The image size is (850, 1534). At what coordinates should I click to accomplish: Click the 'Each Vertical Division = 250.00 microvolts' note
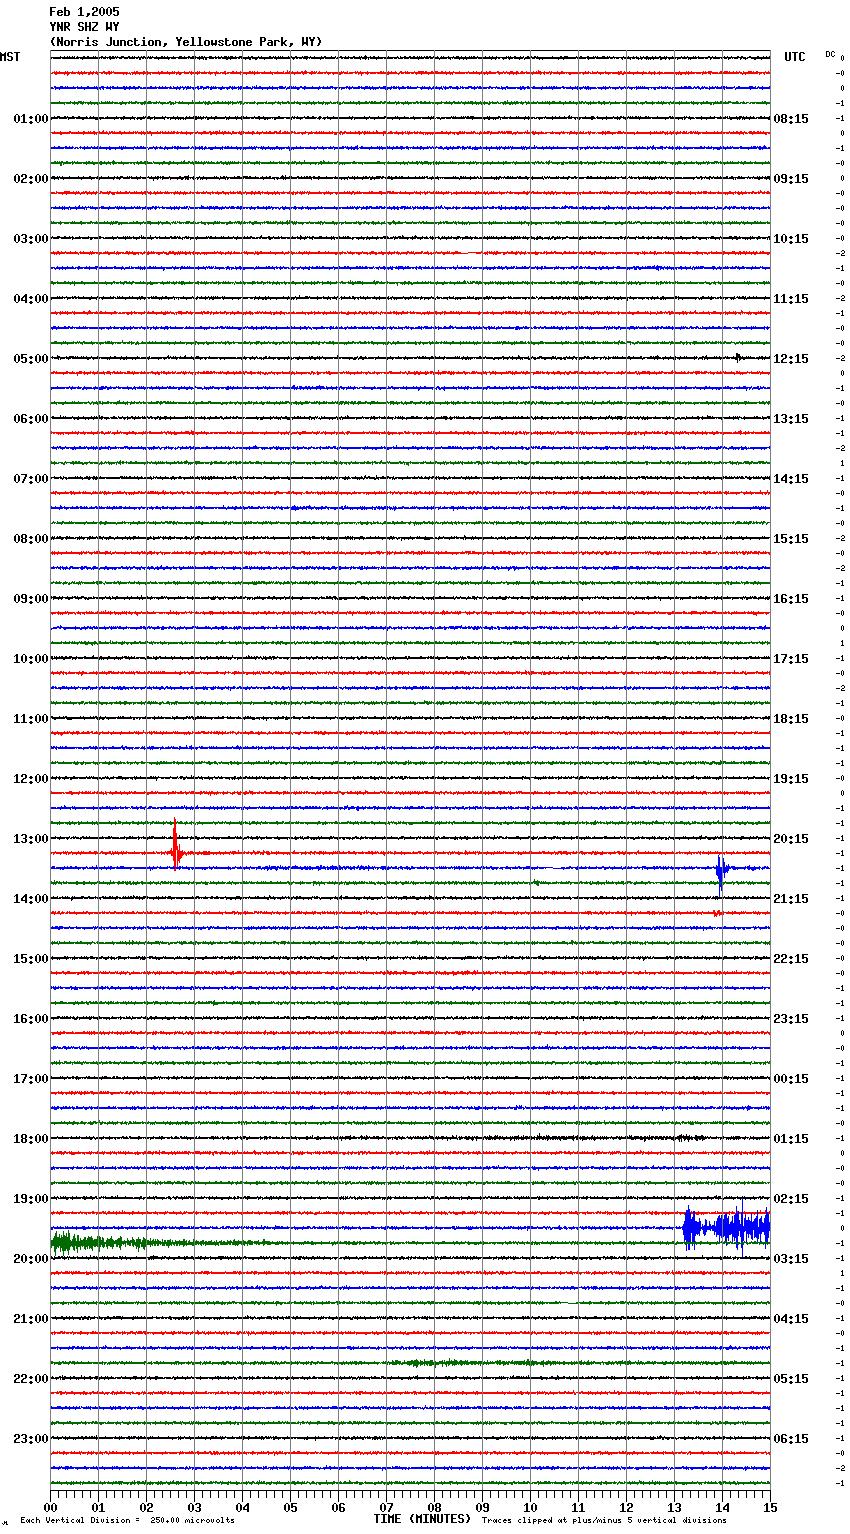127,1520
